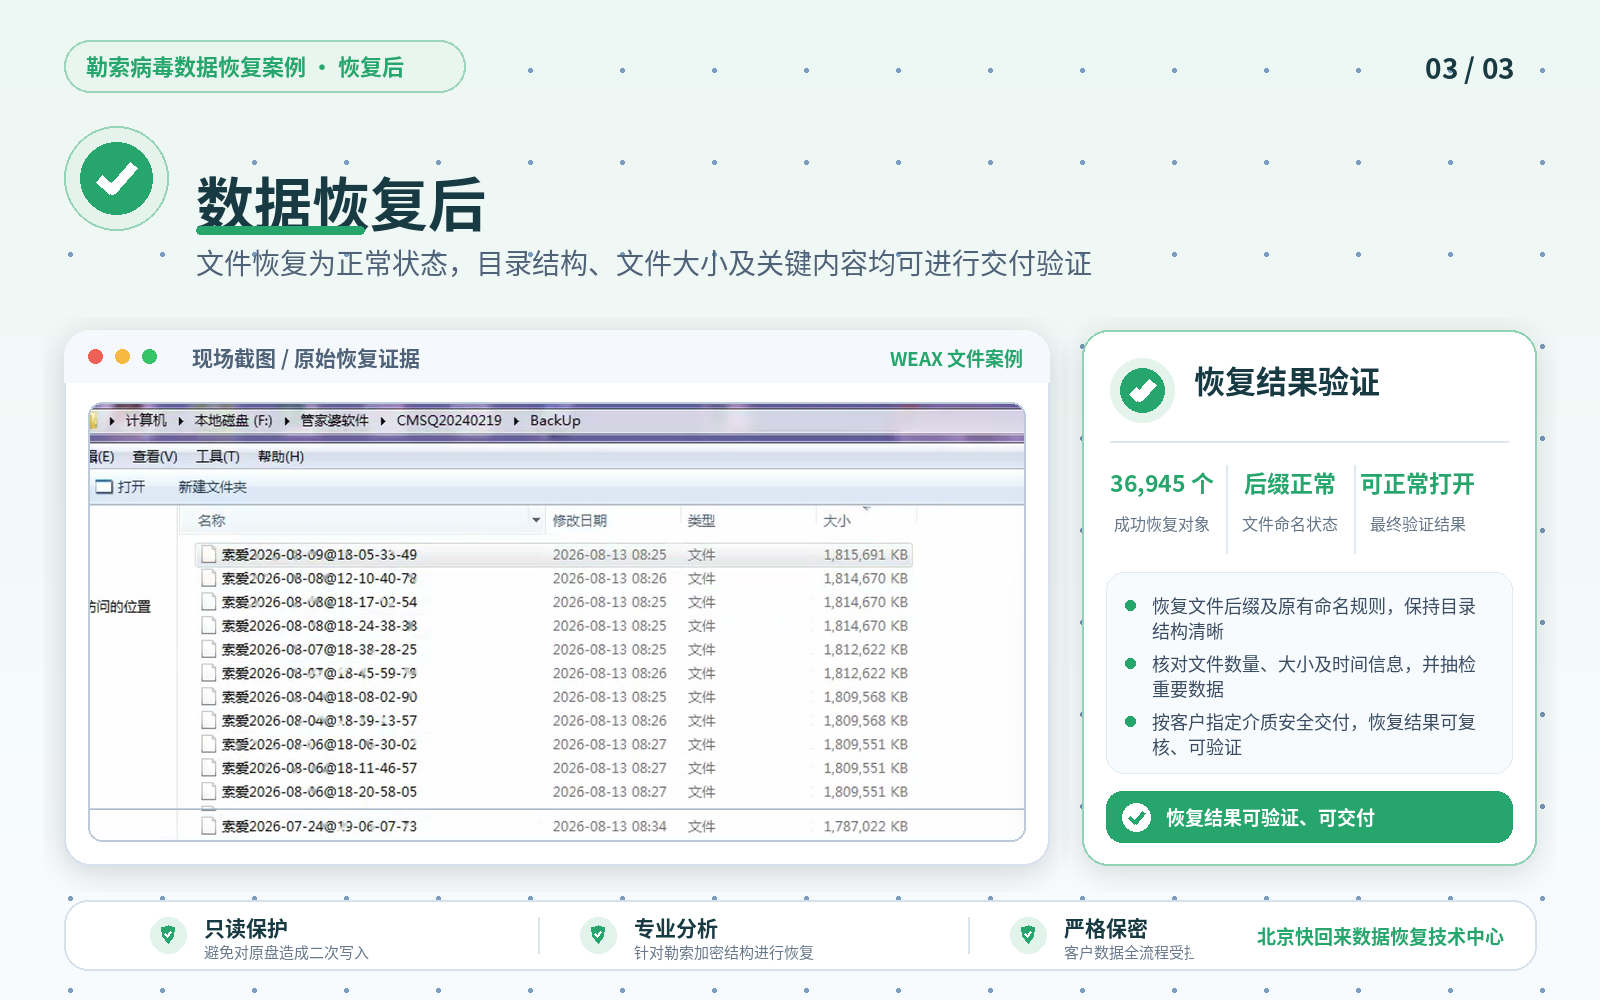Open the 工具(T) menu

(x=218, y=457)
